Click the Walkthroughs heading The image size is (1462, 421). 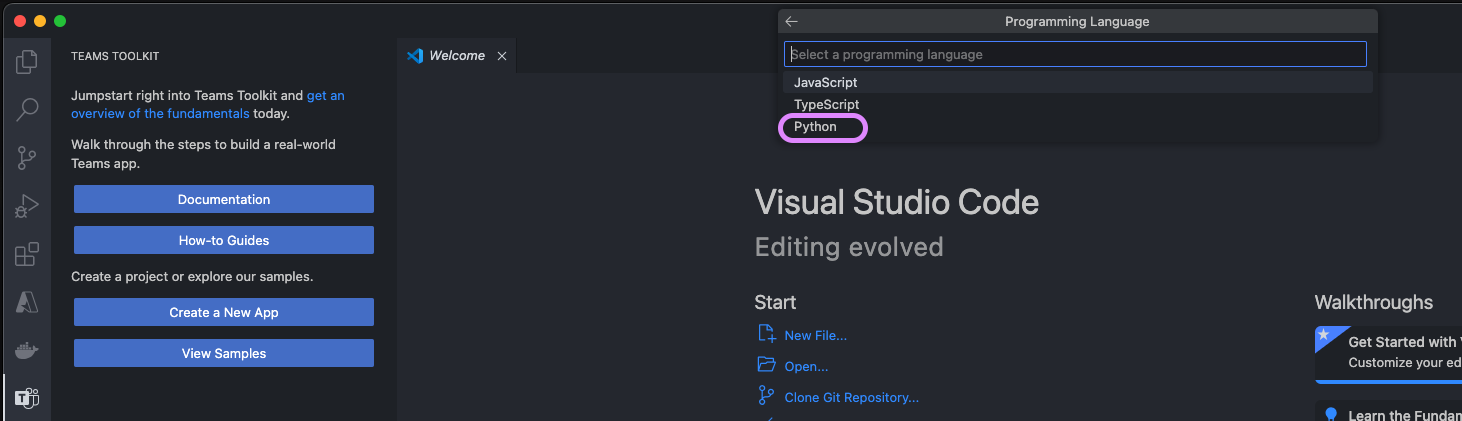pyautogui.click(x=1373, y=302)
